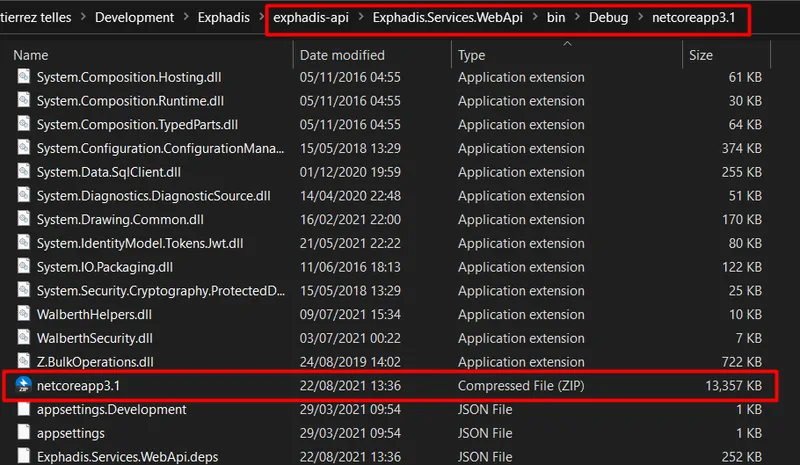Screen dimensions: 800x465
Task: Click the 722 KB size value
Action: pyautogui.click(x=742, y=362)
